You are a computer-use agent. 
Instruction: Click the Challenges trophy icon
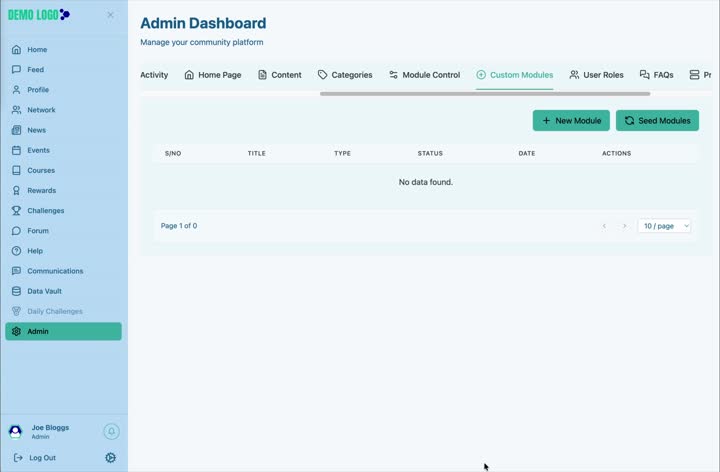(16, 211)
